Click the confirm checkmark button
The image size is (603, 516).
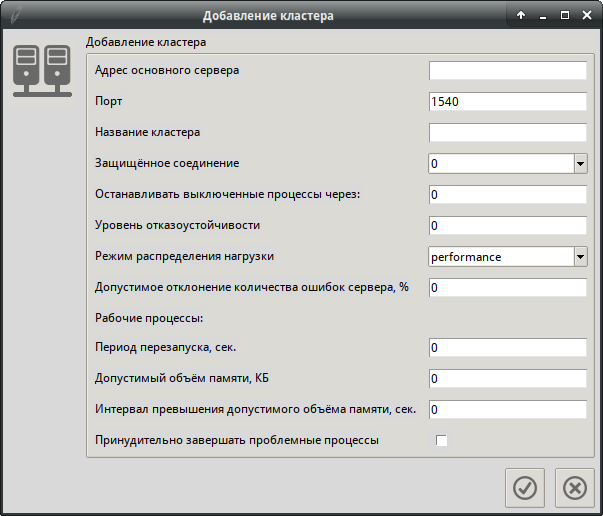pyautogui.click(x=525, y=487)
